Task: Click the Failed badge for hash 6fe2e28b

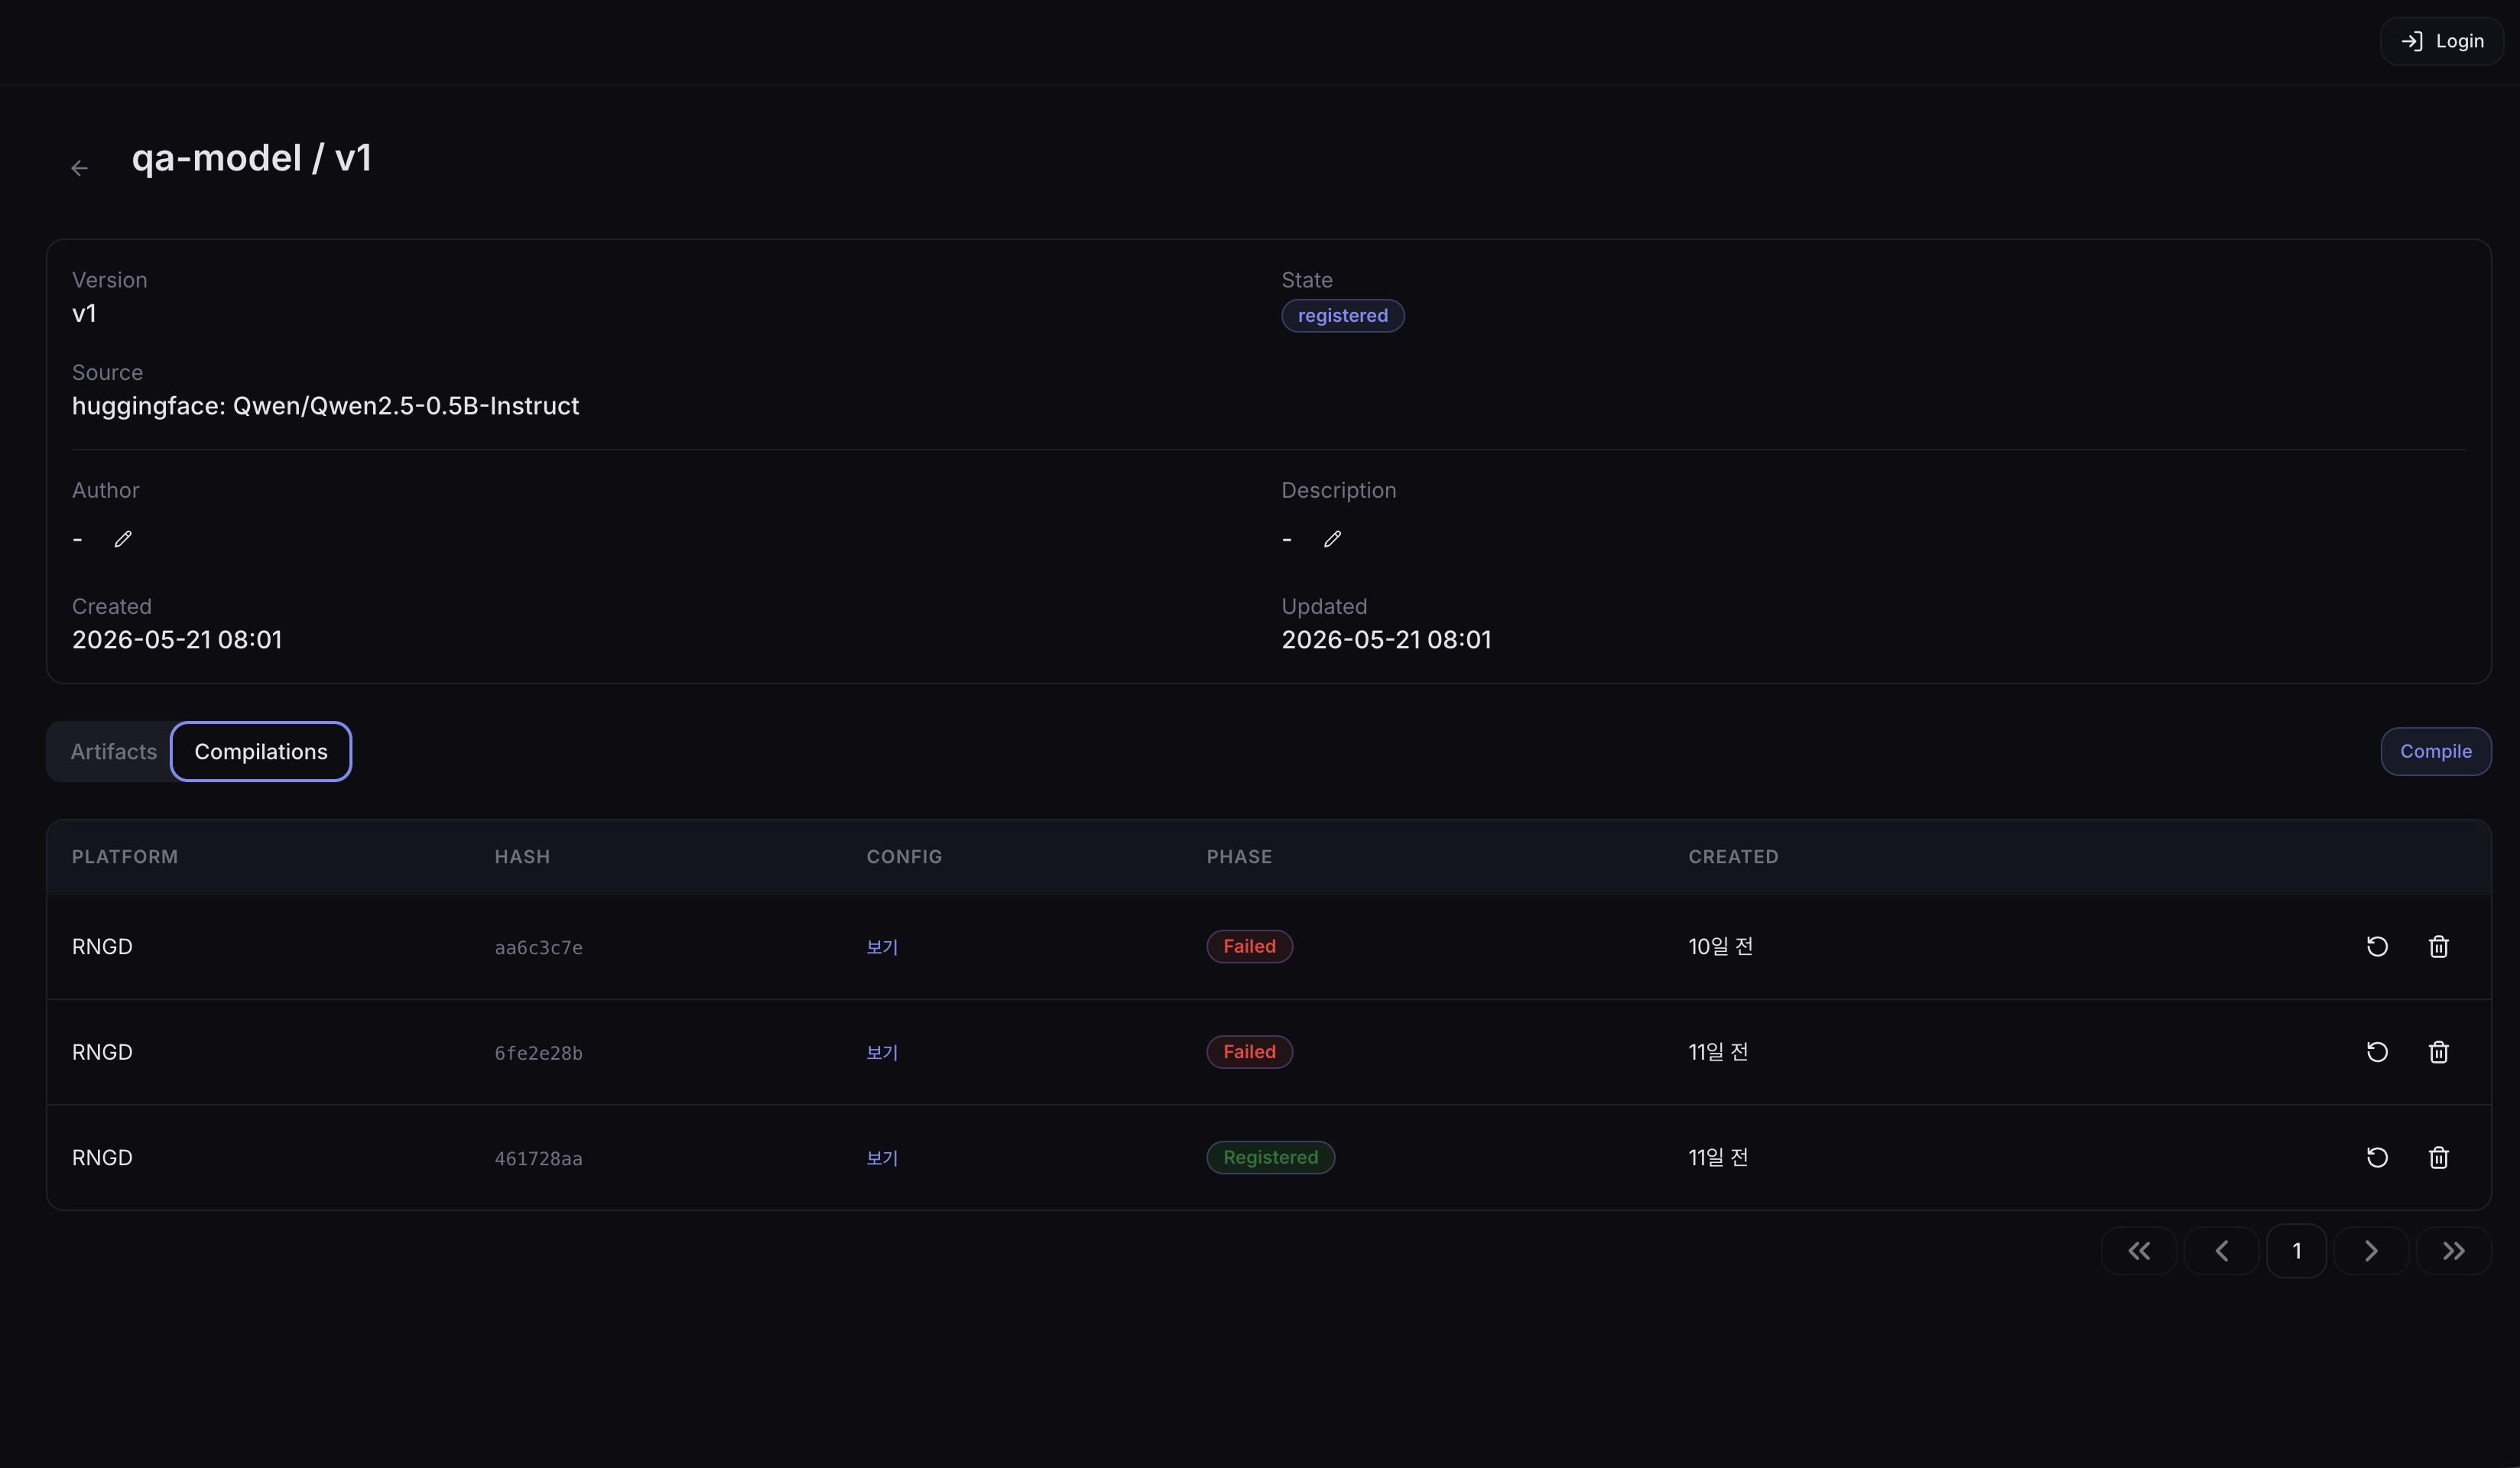Action: (x=1249, y=1052)
